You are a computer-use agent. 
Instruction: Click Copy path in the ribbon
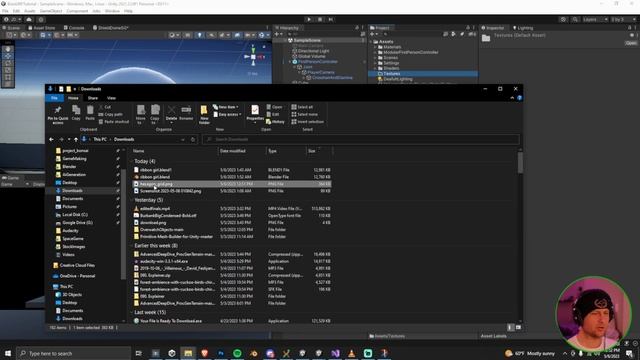tap(111, 114)
